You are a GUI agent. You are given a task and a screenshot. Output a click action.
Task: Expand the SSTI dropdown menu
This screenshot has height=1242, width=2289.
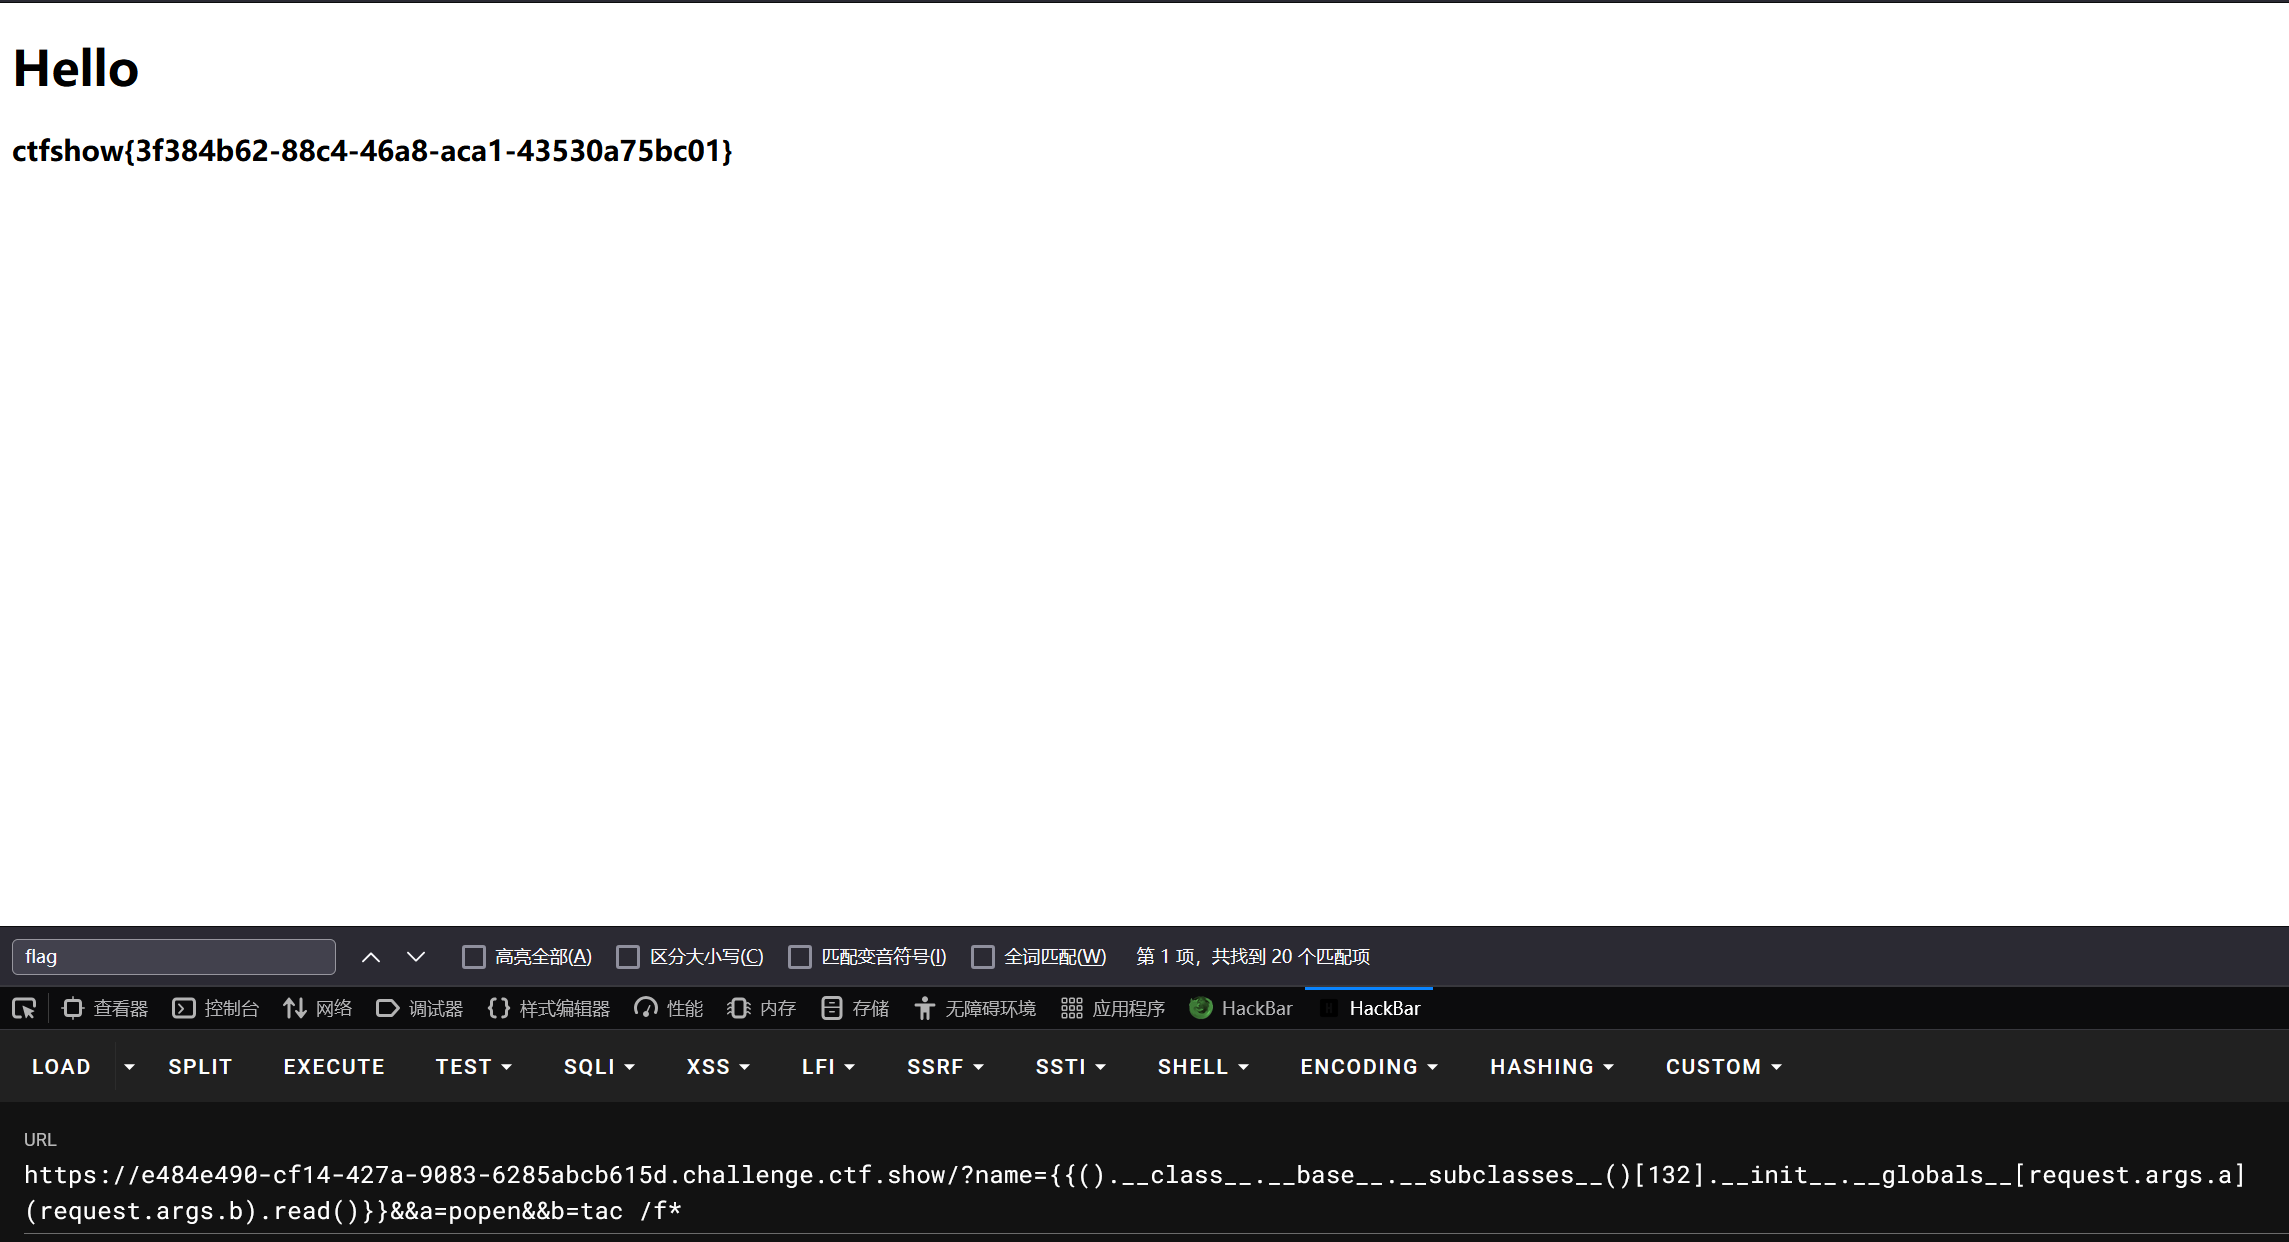(1070, 1067)
